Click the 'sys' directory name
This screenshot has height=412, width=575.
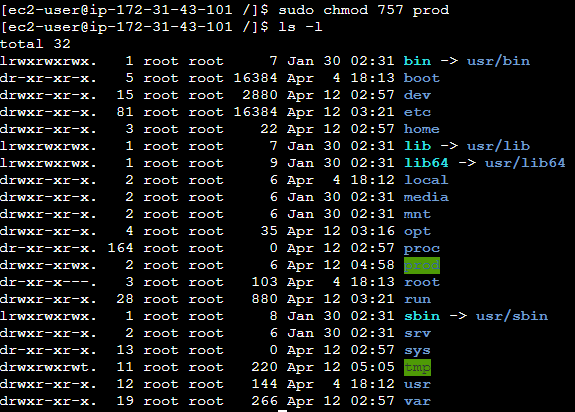[417, 350]
